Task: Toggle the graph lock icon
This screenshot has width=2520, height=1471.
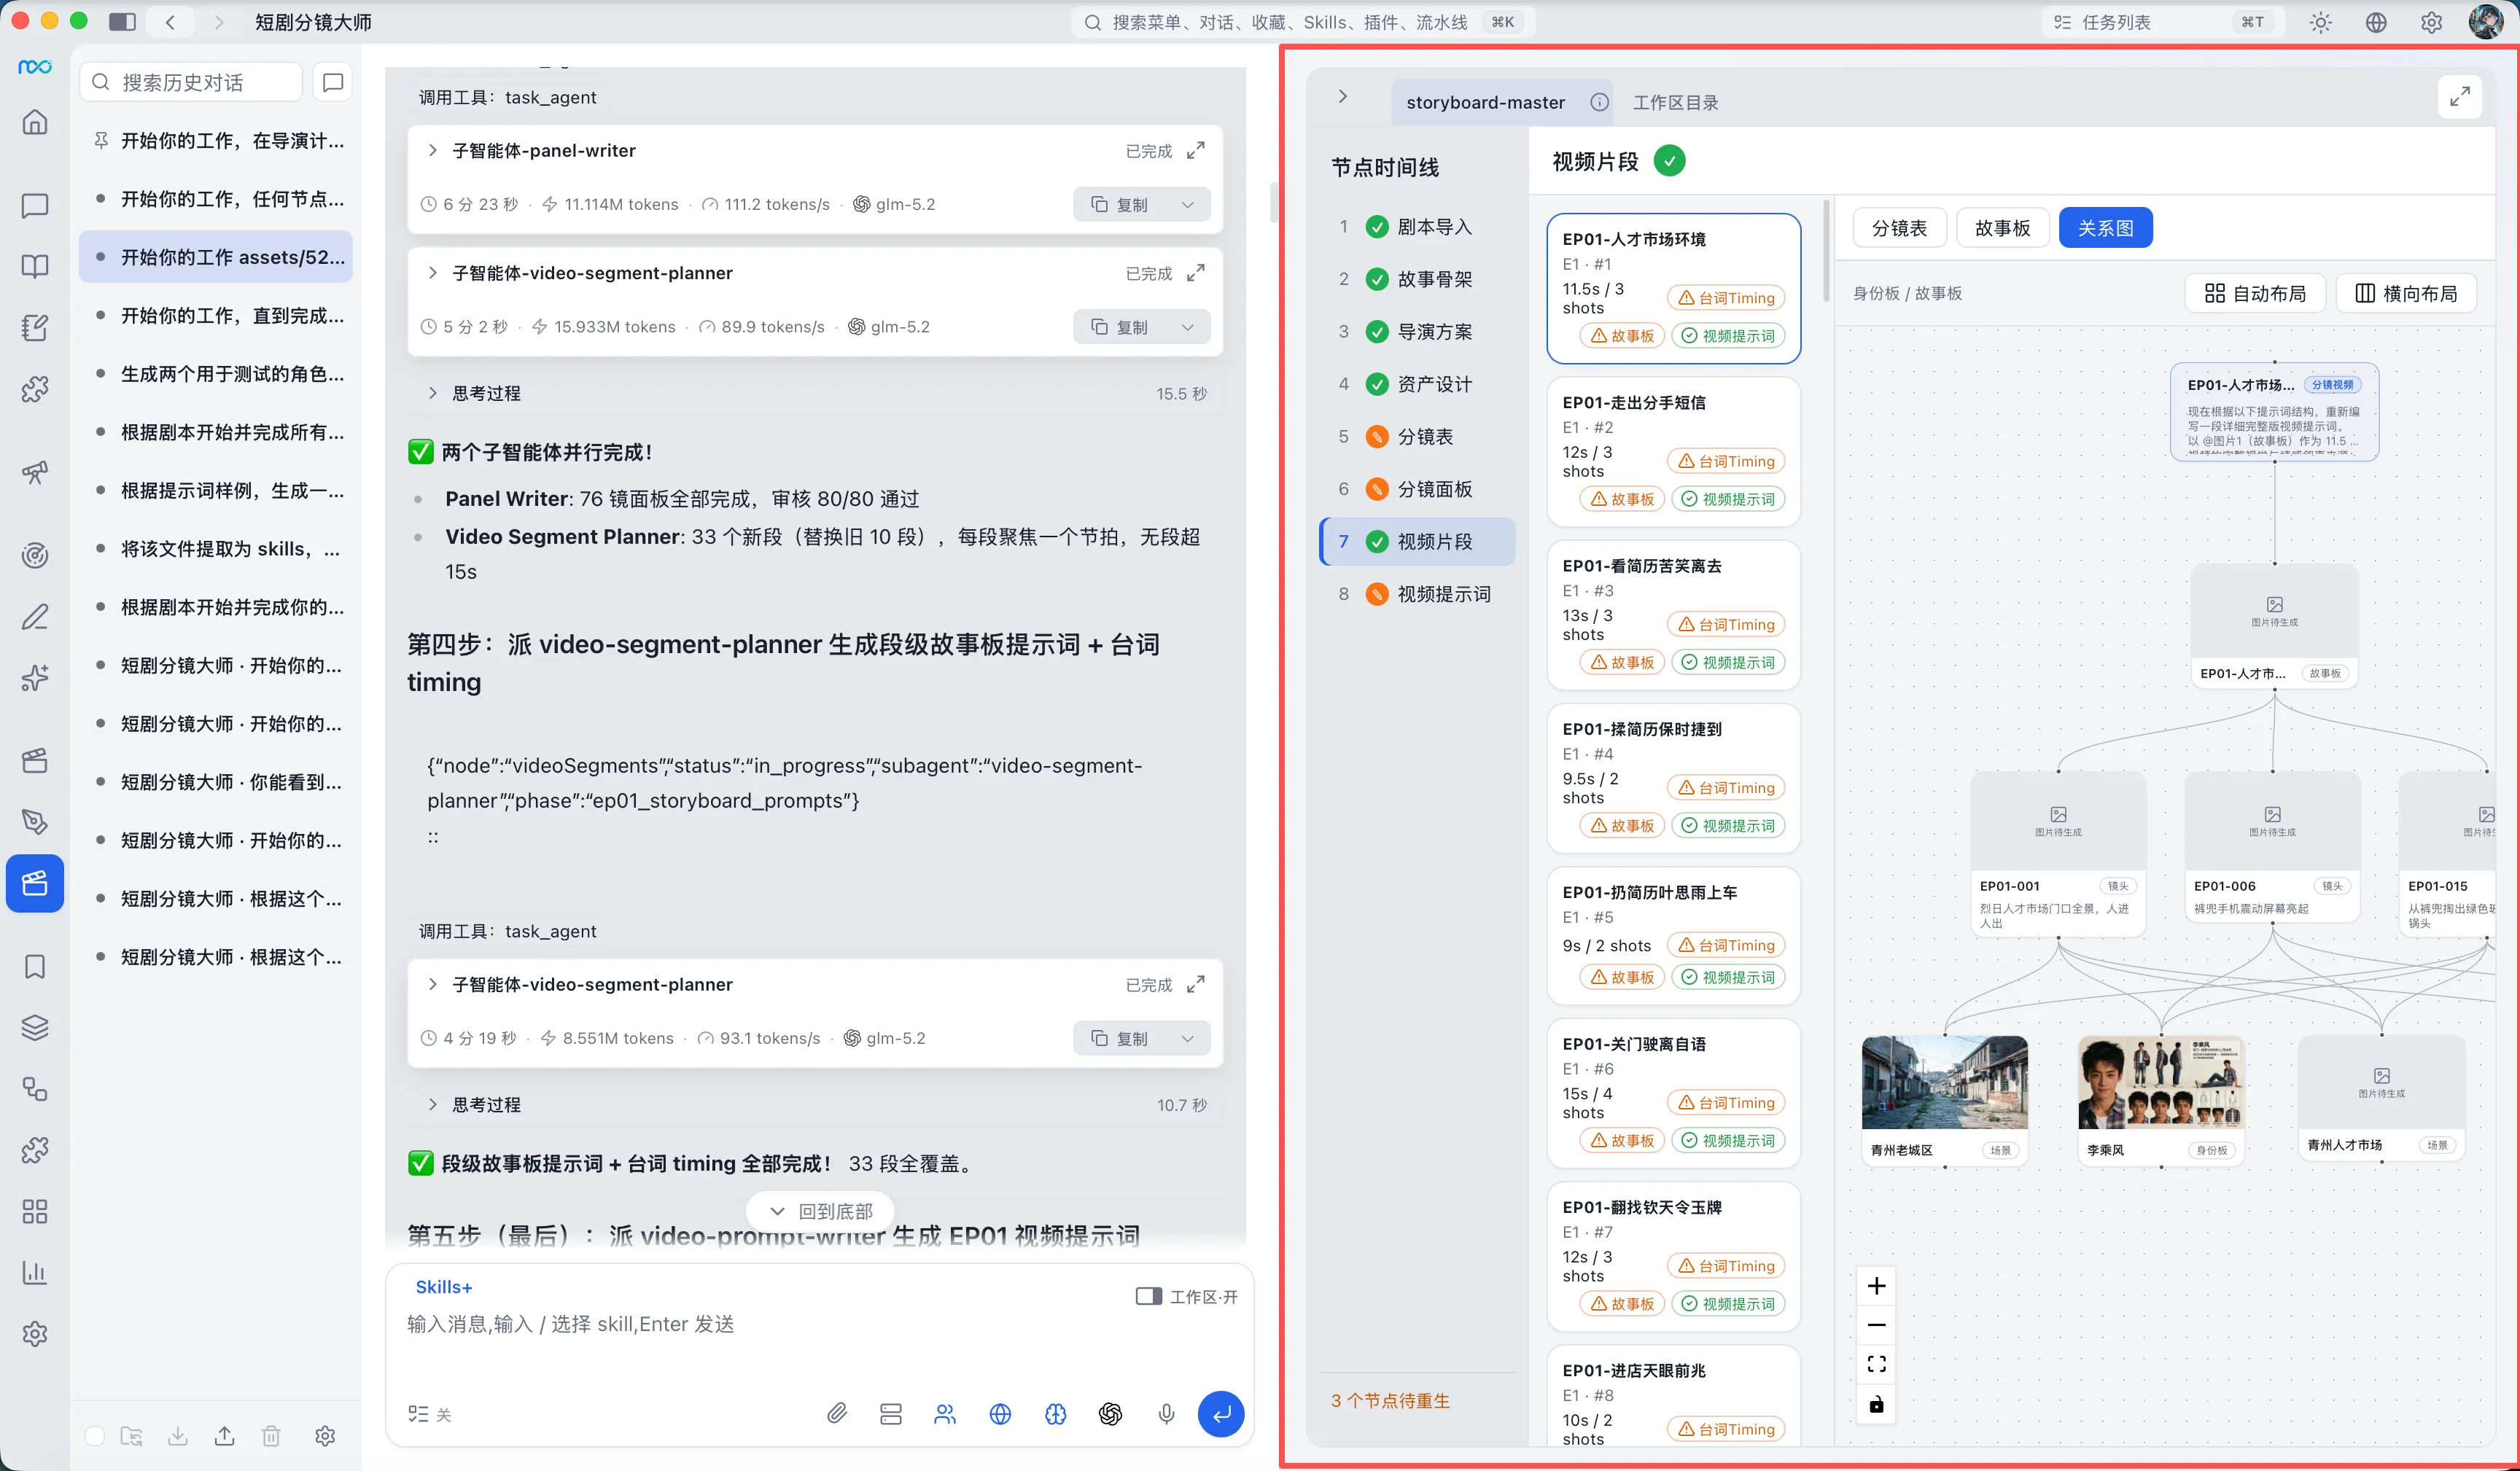Action: coord(1877,1404)
